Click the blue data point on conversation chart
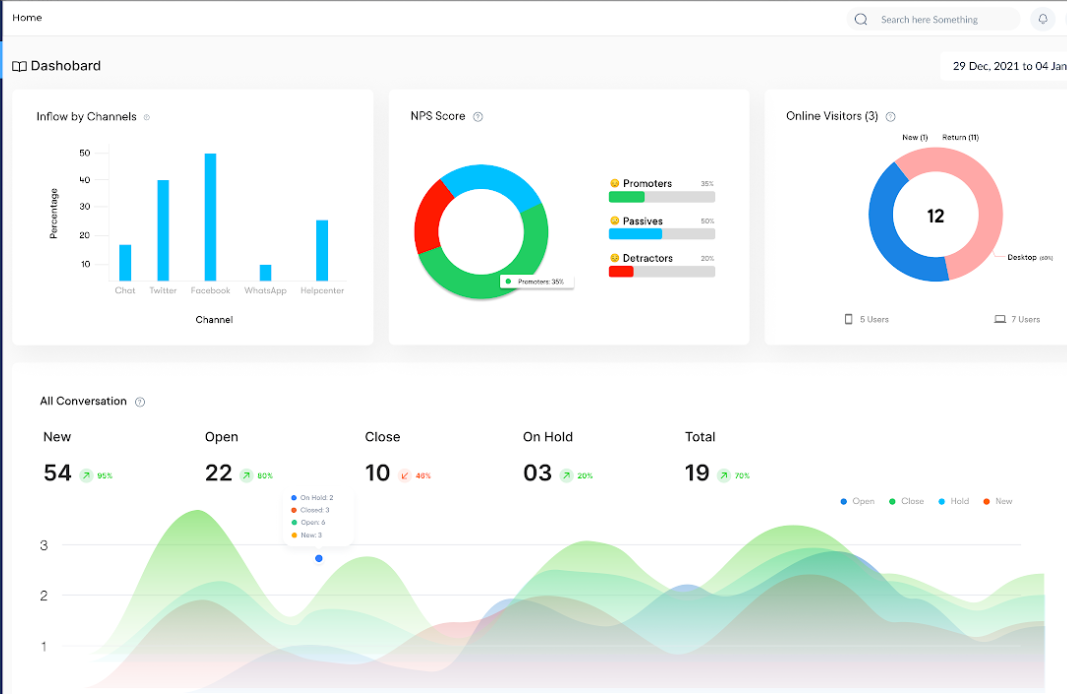1067x694 pixels. click(x=318, y=559)
